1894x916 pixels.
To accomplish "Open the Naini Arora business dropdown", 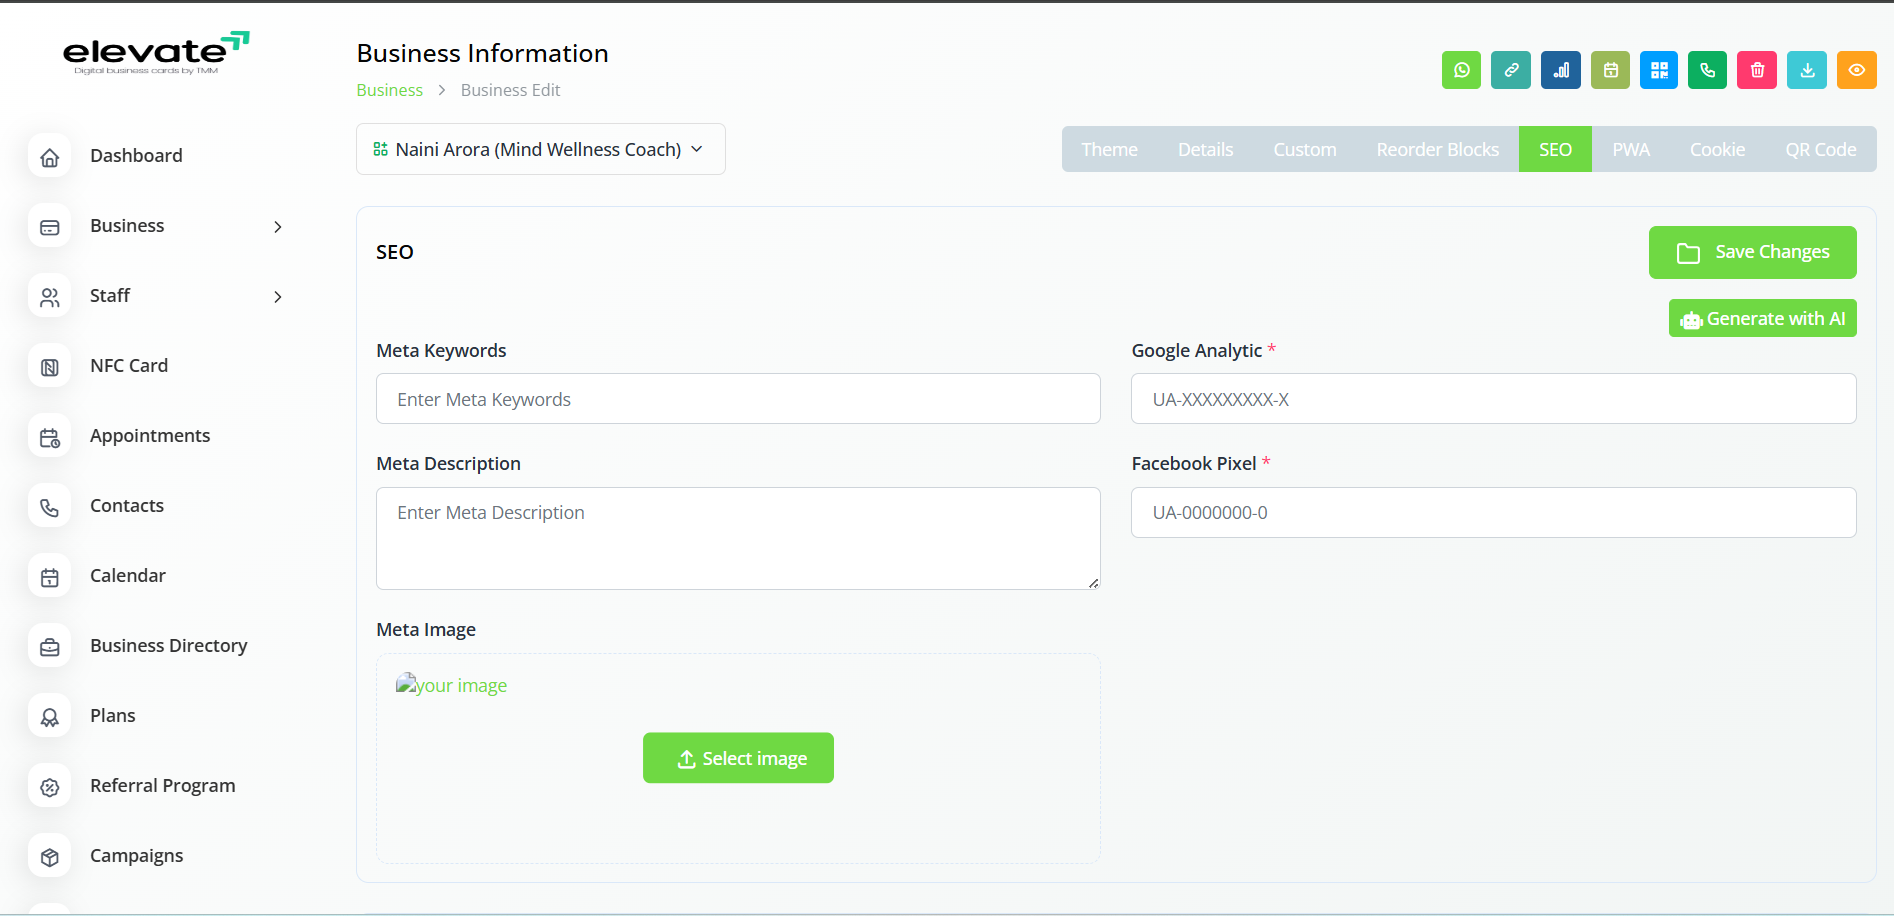I will pos(540,149).
